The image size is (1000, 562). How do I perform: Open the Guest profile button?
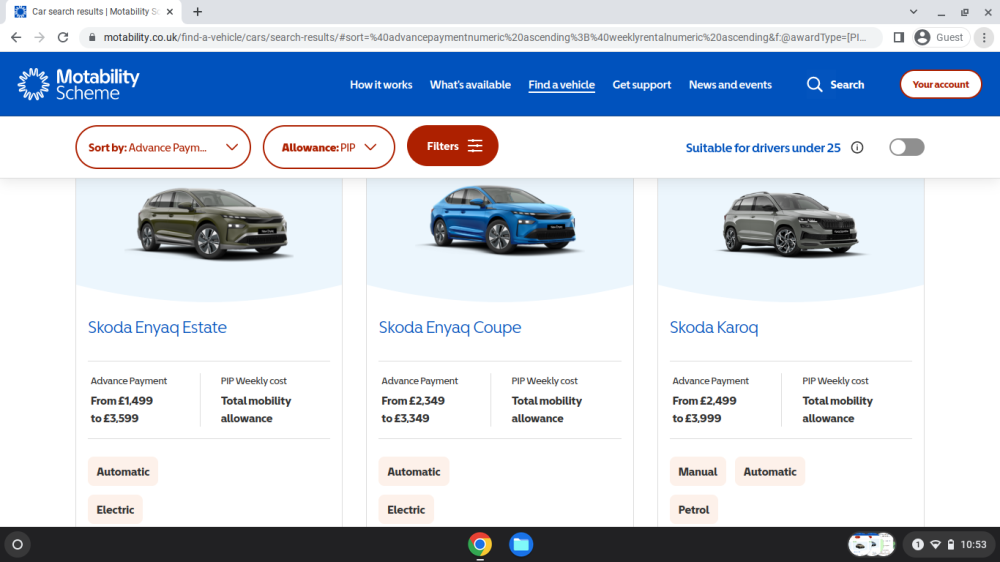939,38
